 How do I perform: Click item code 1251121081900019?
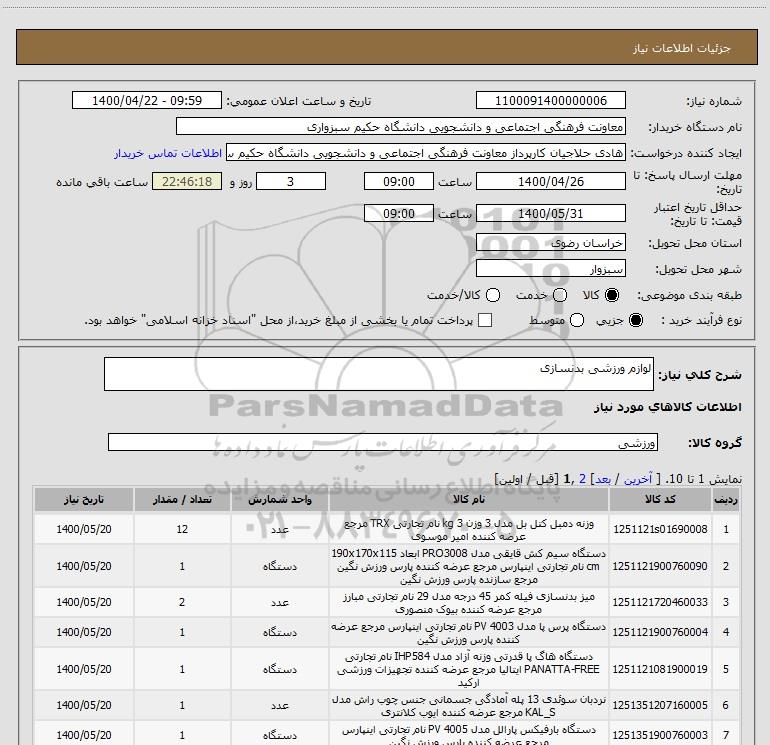click(x=660, y=669)
